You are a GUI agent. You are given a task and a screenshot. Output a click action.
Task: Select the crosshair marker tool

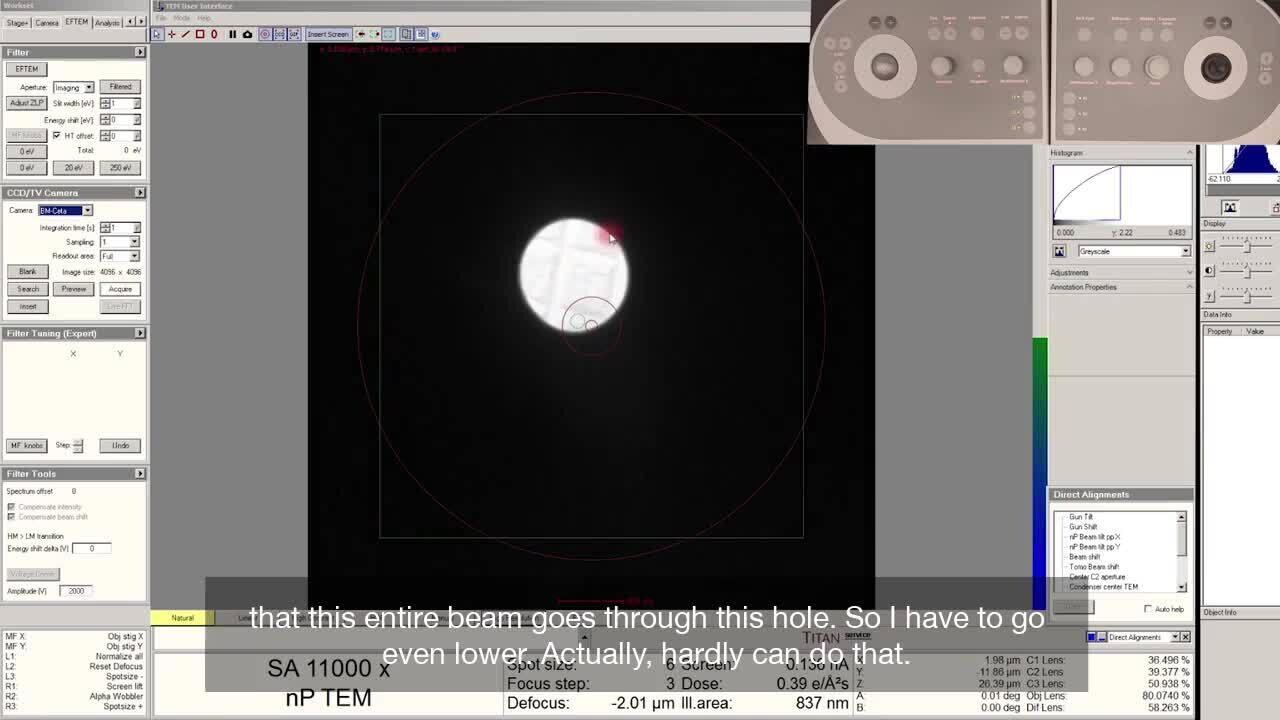pos(171,34)
